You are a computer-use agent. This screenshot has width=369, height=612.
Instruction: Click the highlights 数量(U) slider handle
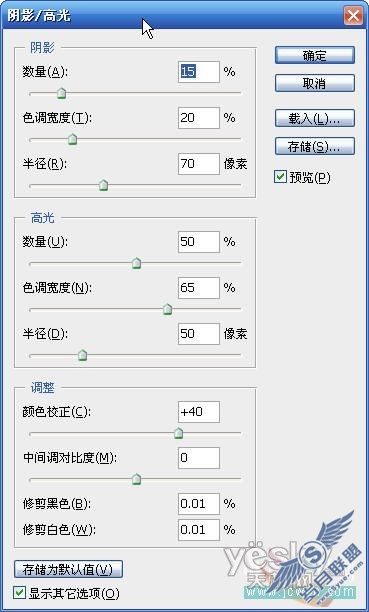(136, 263)
